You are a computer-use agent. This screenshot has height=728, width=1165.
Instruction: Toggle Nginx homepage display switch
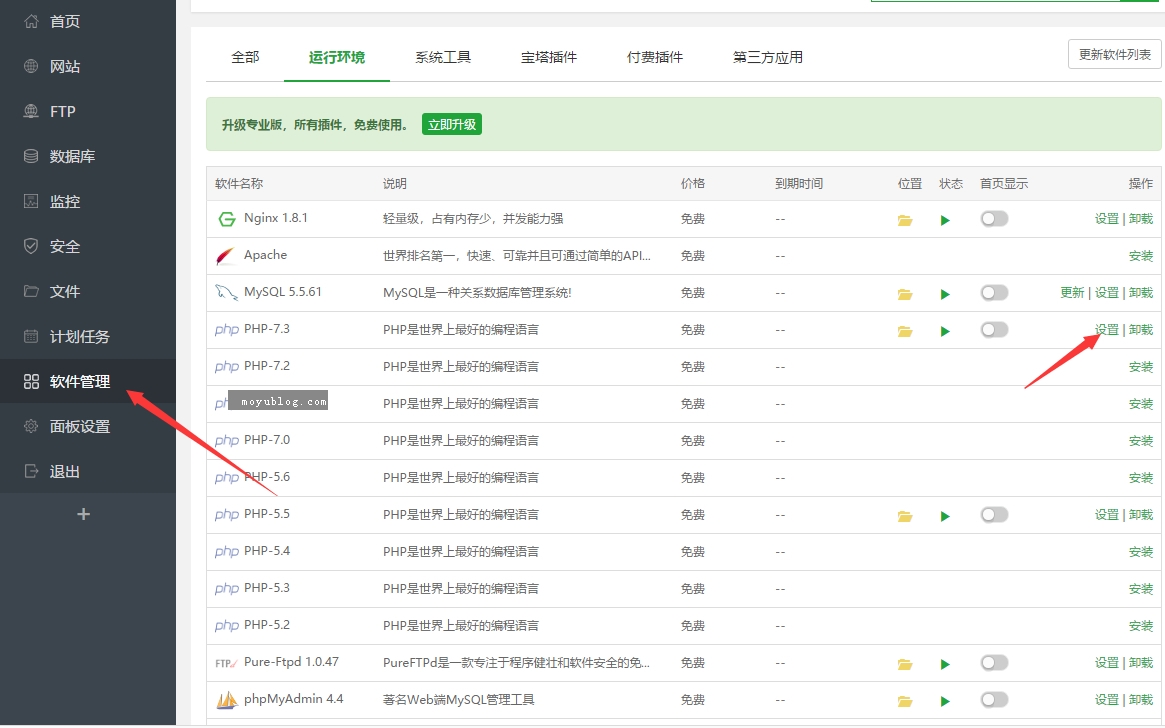click(x=994, y=219)
